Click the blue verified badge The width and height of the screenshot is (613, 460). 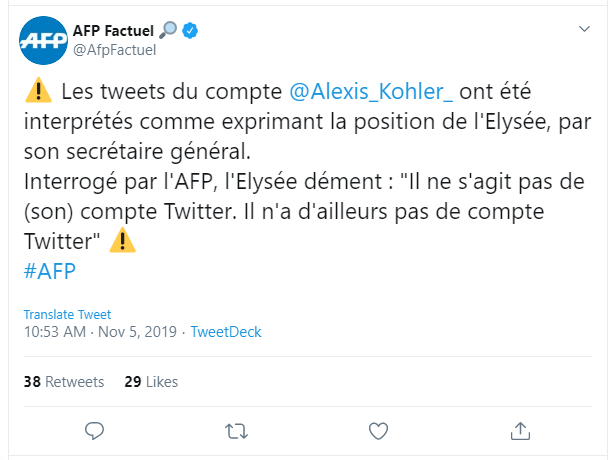tap(191, 30)
